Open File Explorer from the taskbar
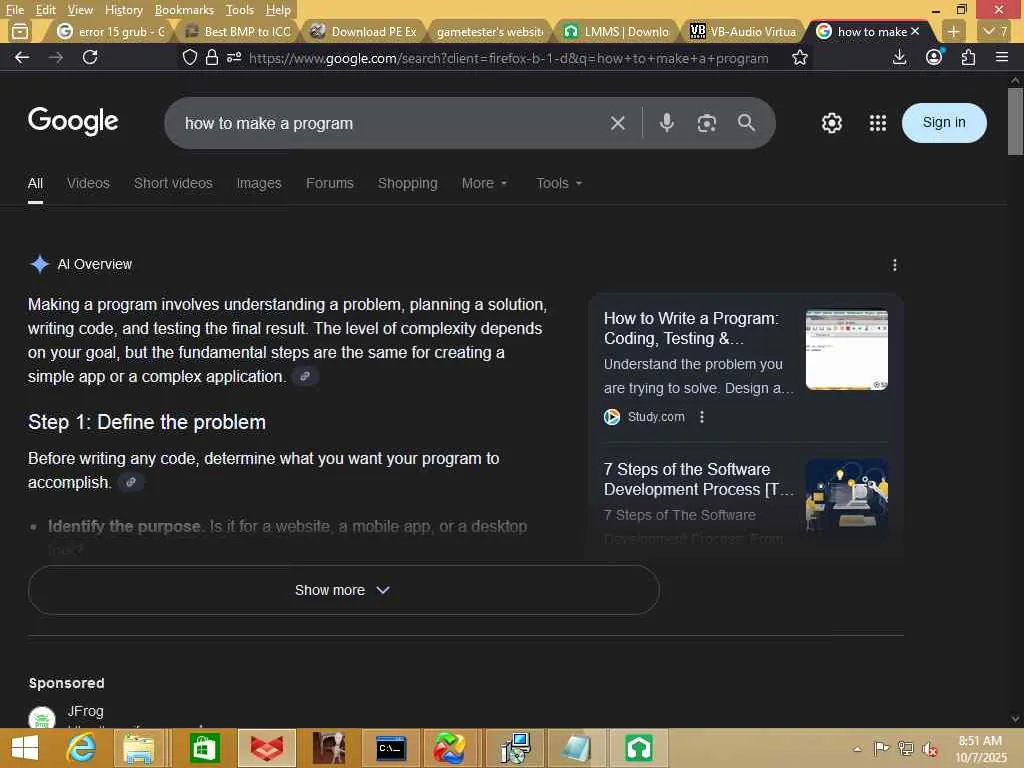 (138, 748)
